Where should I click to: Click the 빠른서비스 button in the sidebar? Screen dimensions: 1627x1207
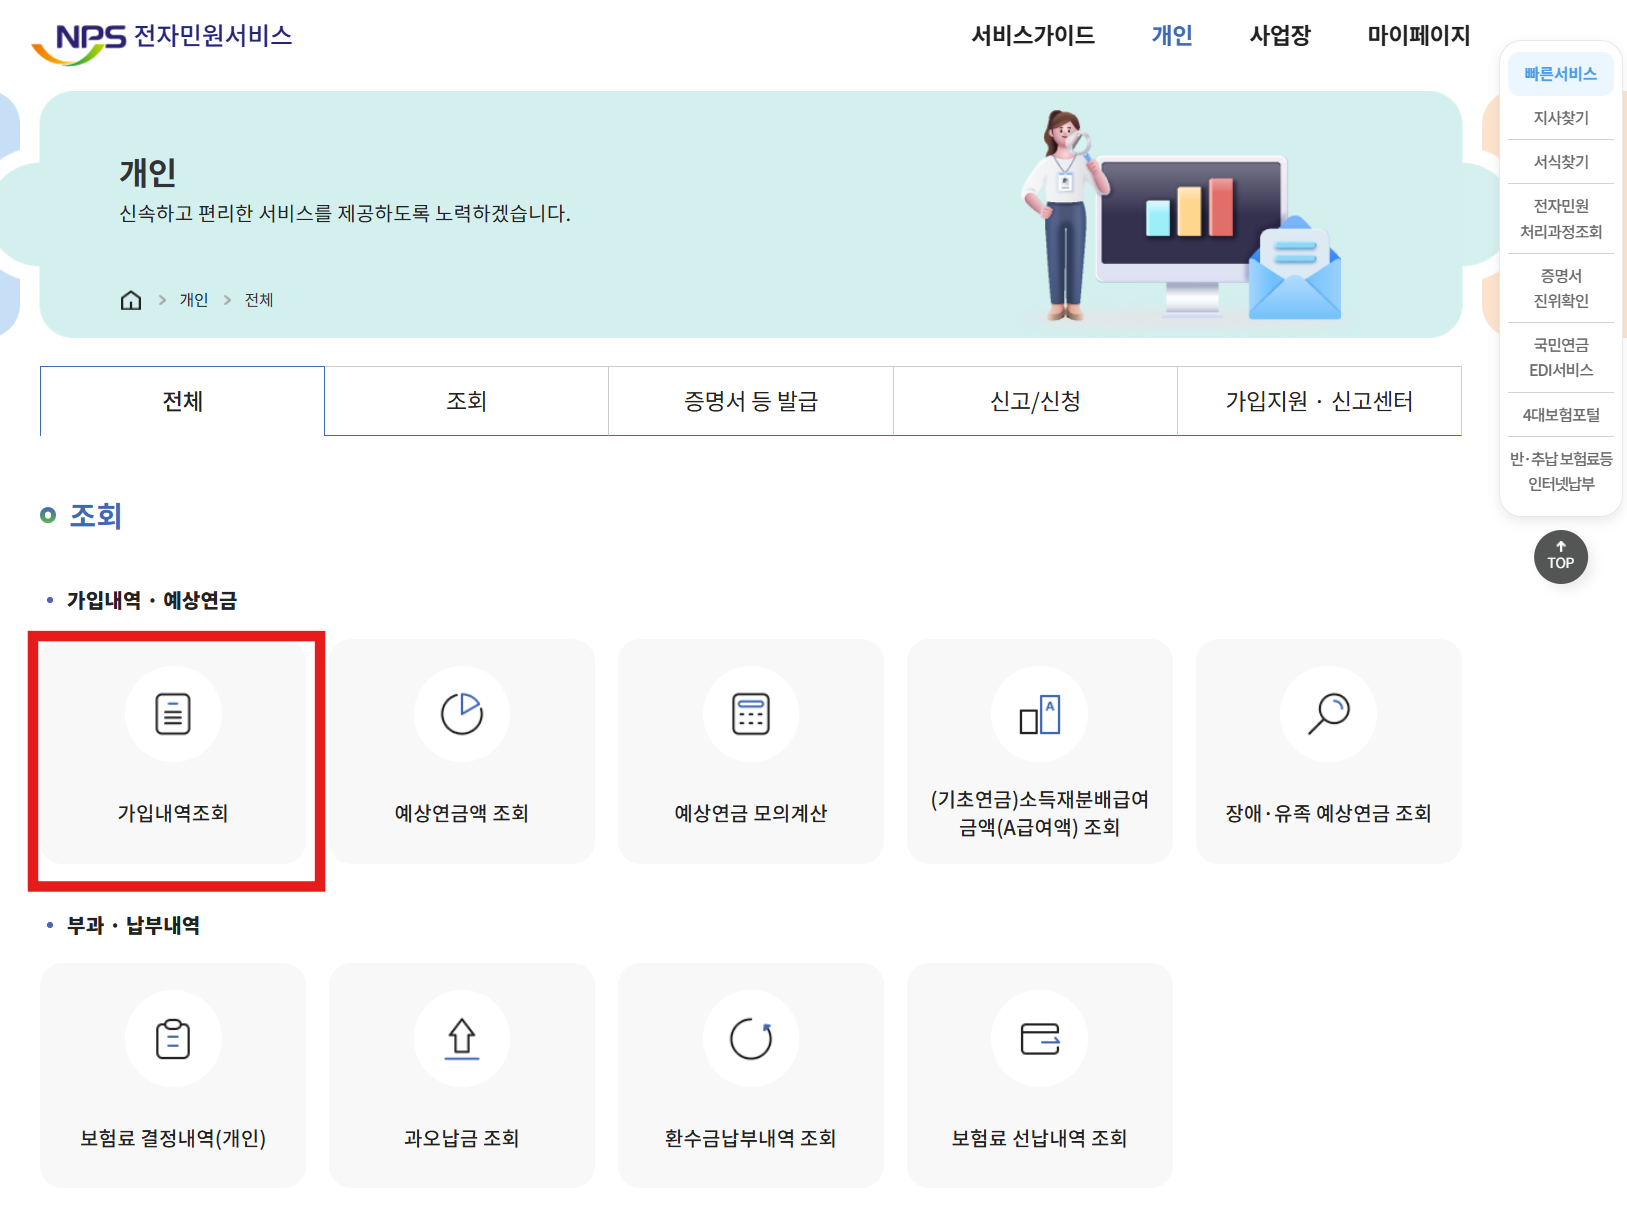(x=1560, y=72)
